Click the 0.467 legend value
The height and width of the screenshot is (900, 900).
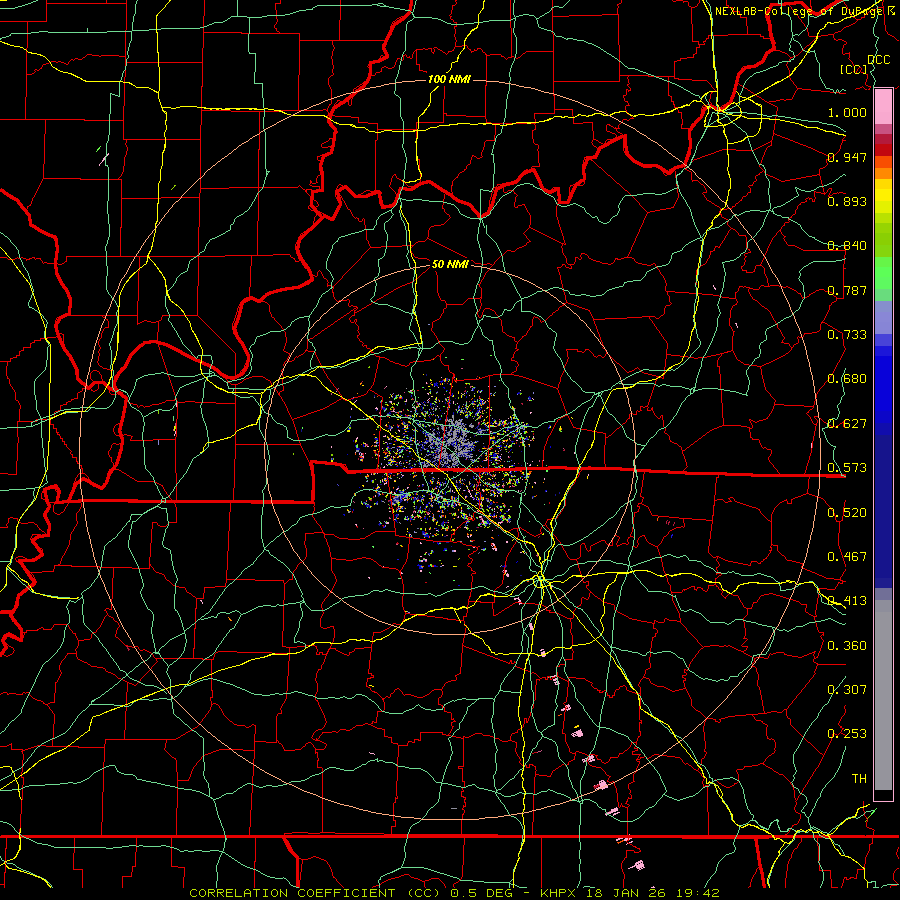[847, 557]
